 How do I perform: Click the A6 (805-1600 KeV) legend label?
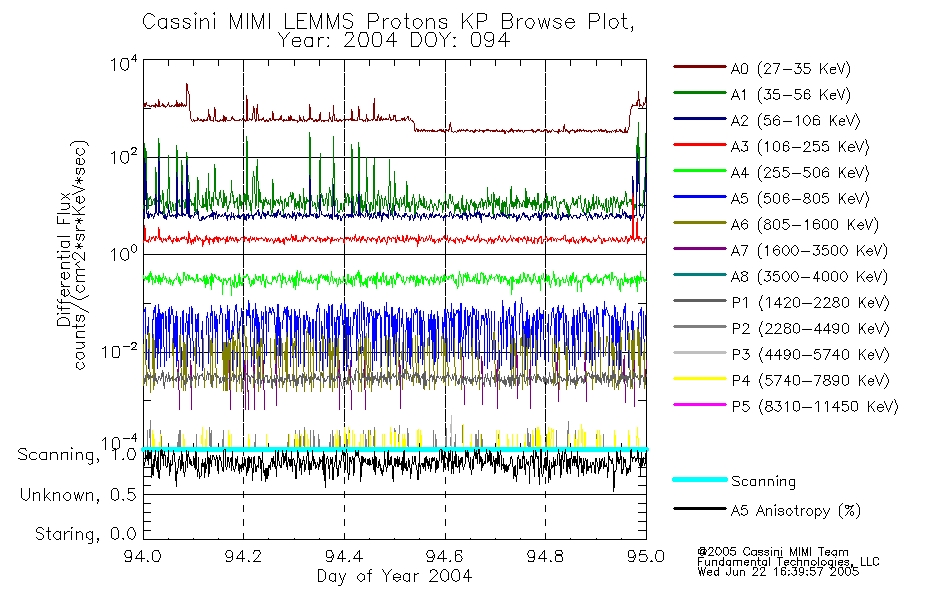point(805,225)
